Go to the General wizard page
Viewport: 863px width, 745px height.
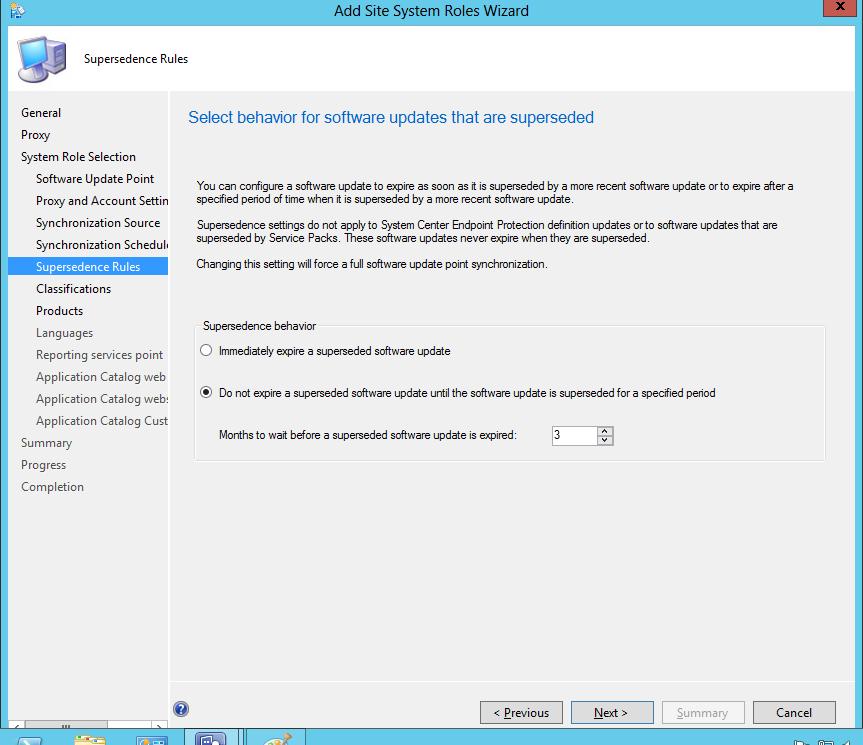coord(41,113)
